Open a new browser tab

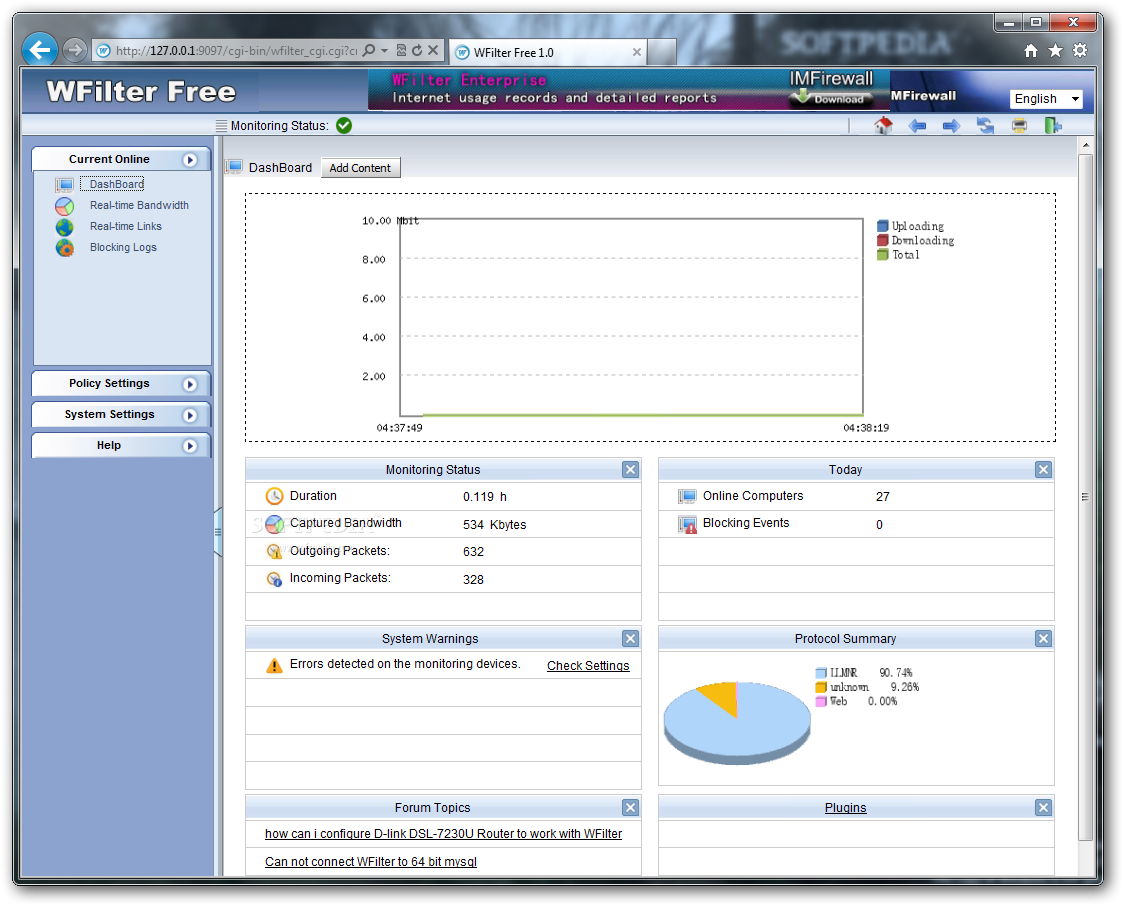[662, 52]
